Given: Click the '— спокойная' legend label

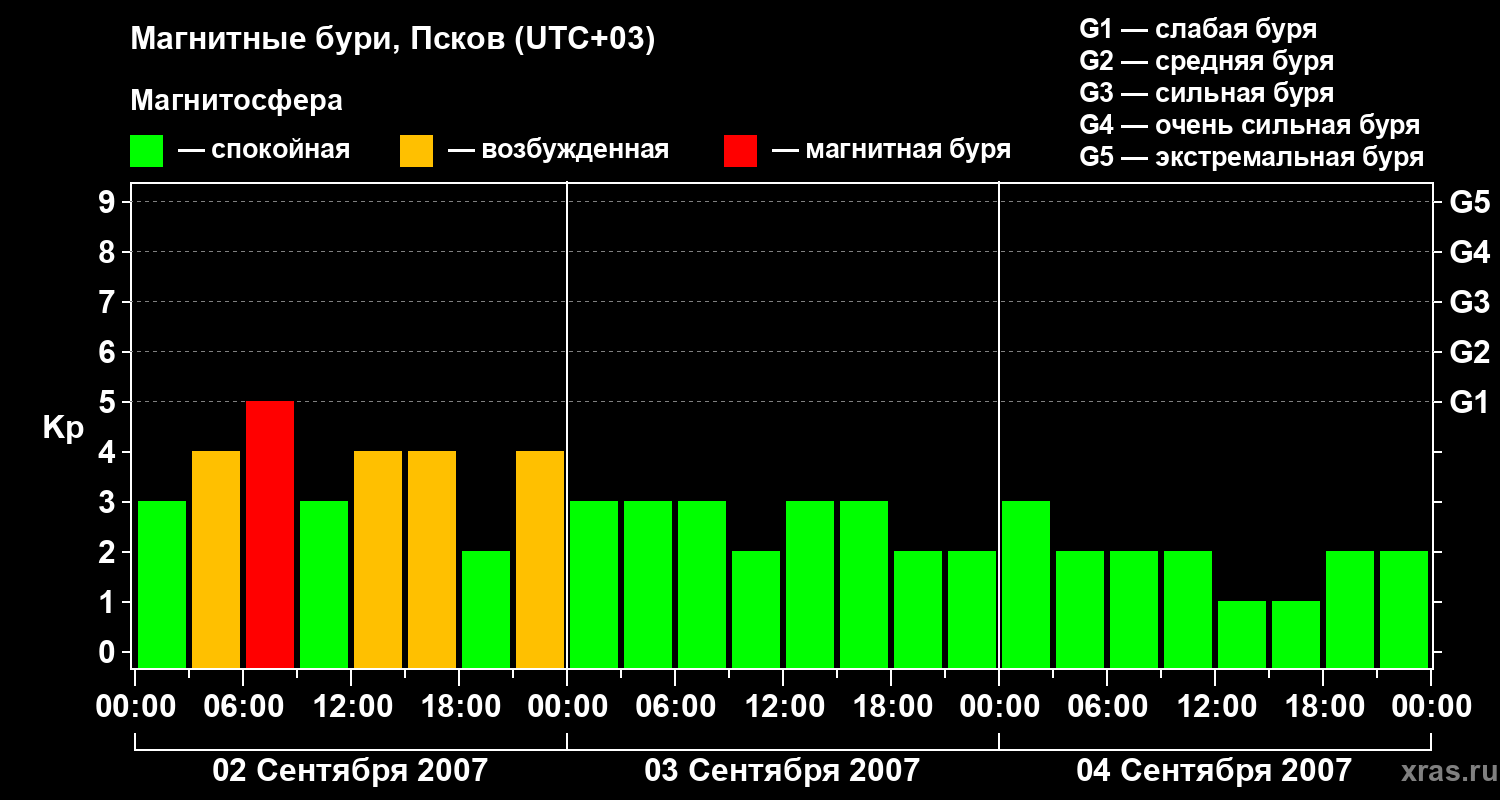Looking at the screenshot, I should coord(264,150).
